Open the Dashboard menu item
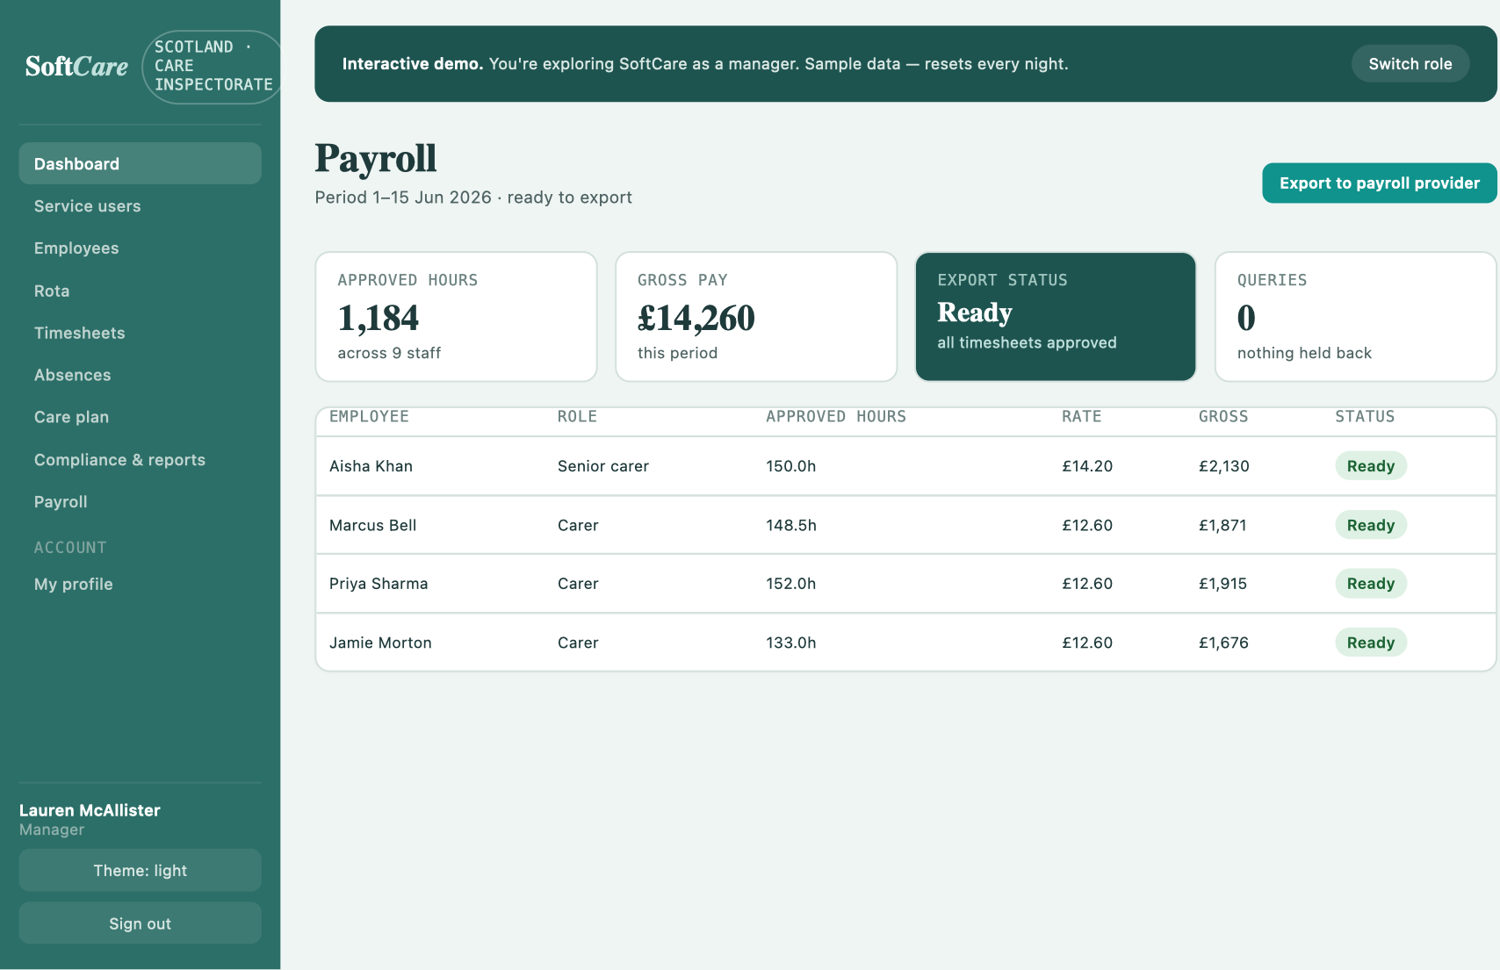The image size is (1500, 970). [x=140, y=163]
